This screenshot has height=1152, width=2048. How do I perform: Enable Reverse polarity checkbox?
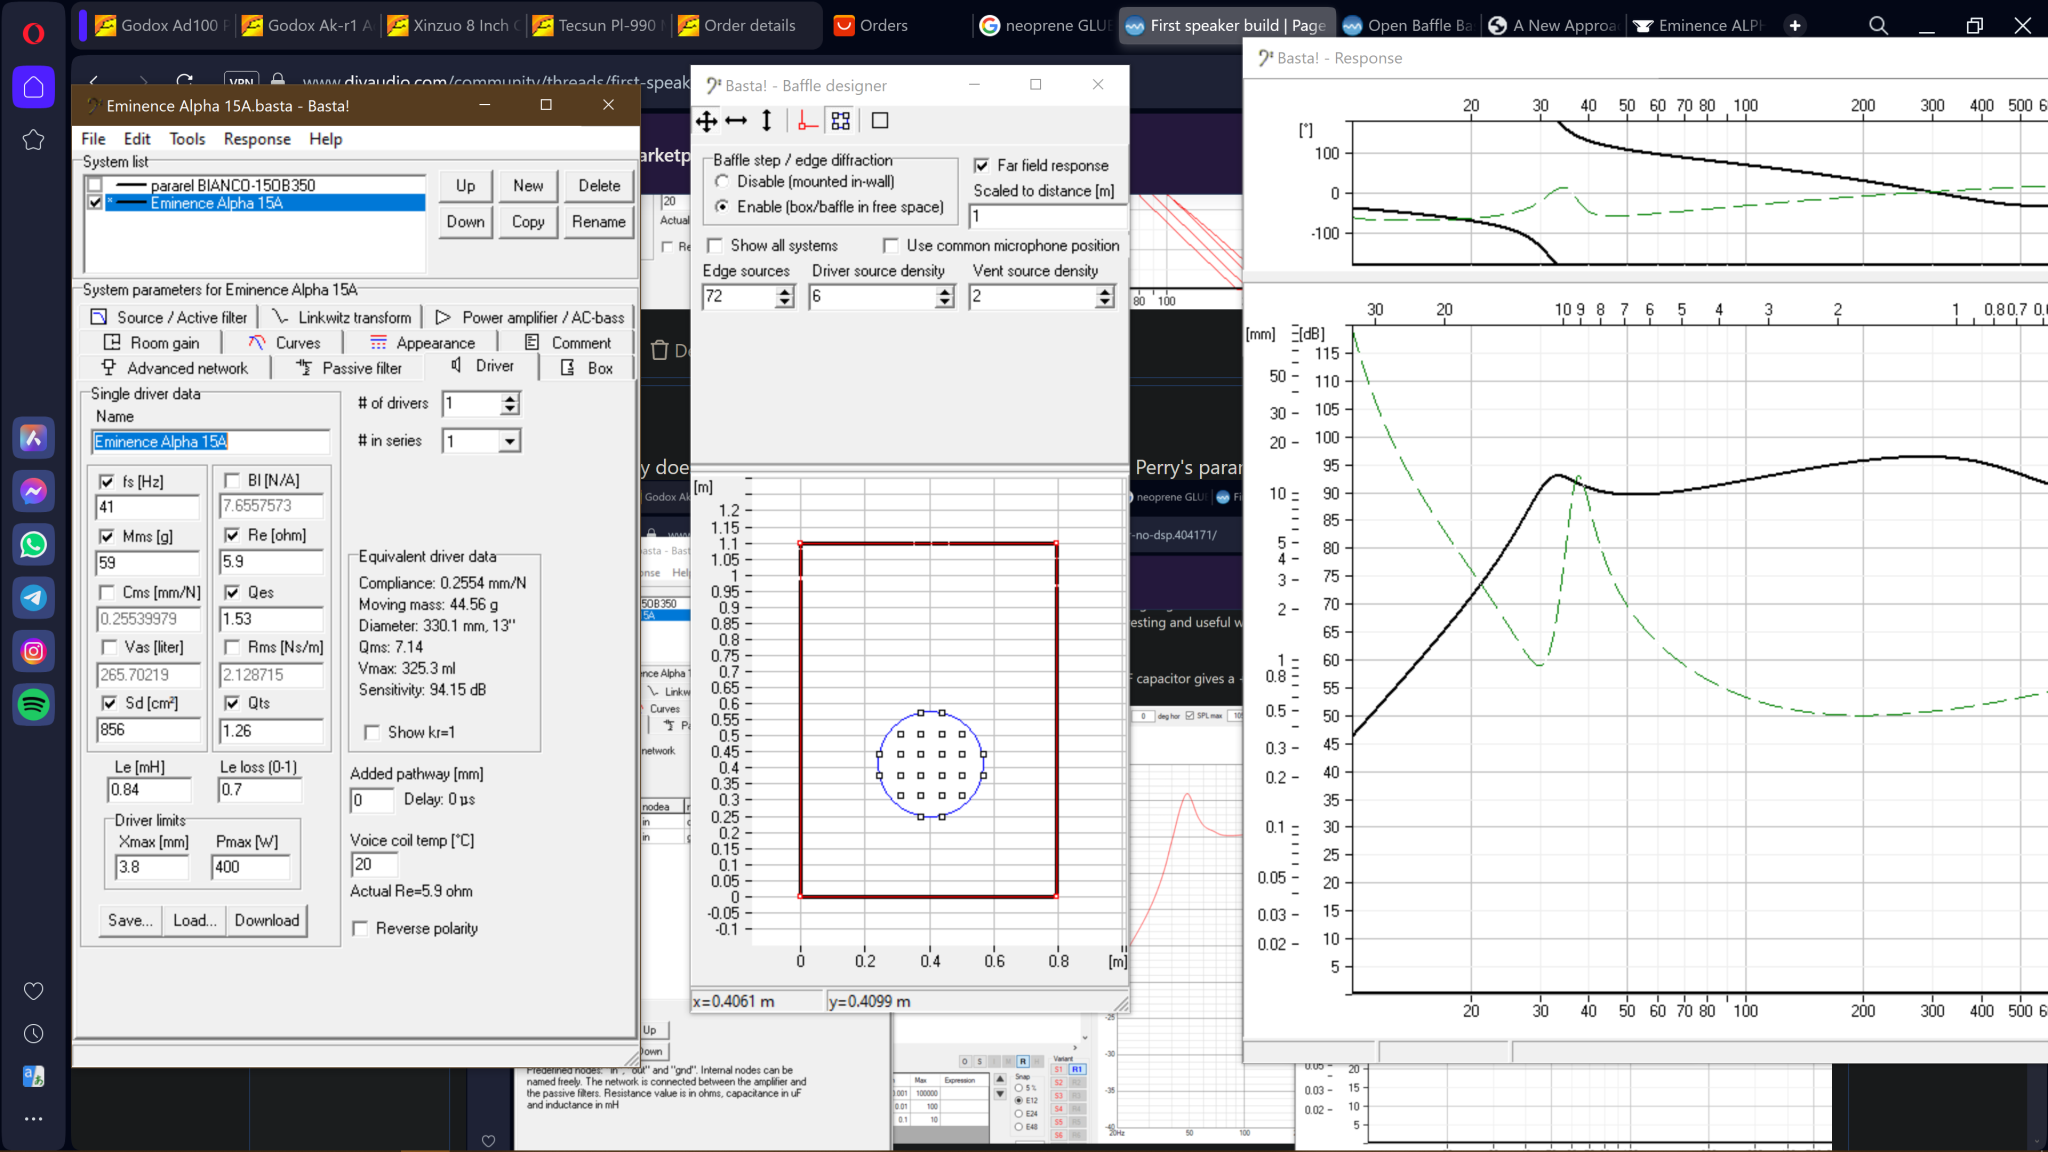[x=360, y=929]
